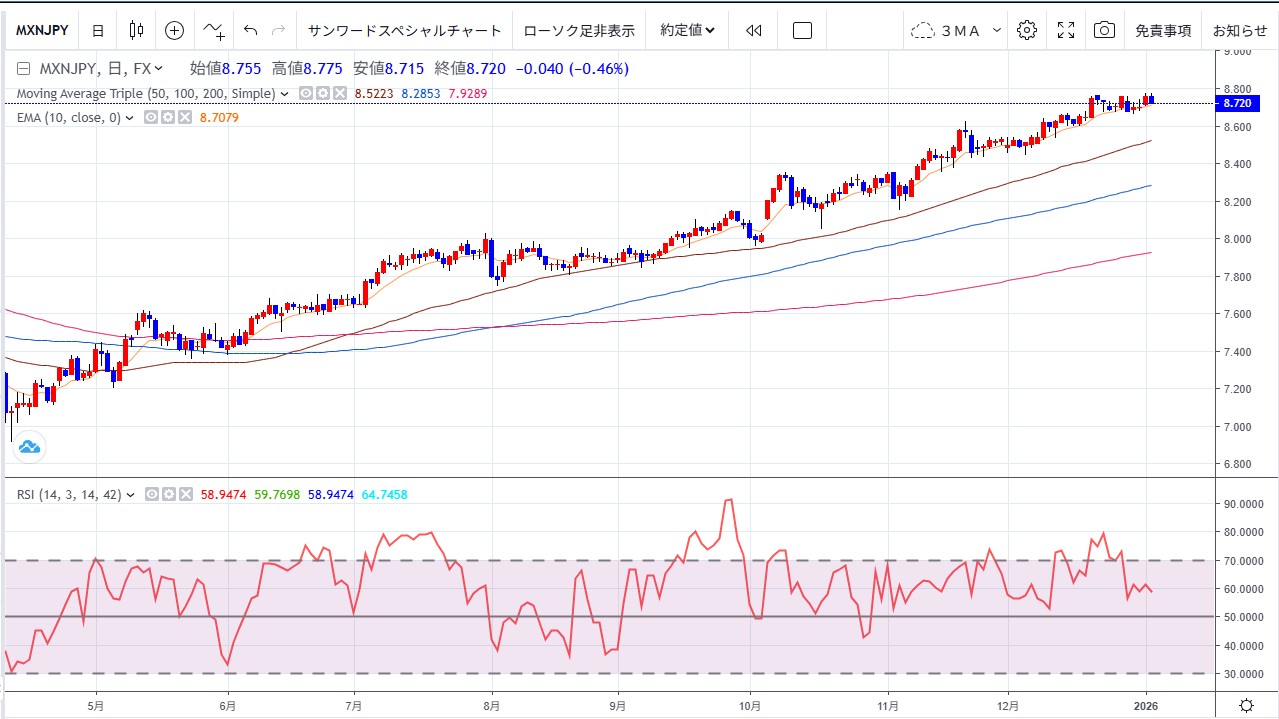Image resolution: width=1279 pixels, height=719 pixels.
Task: Toggle RSI indicator visibility eye
Action: click(151, 495)
